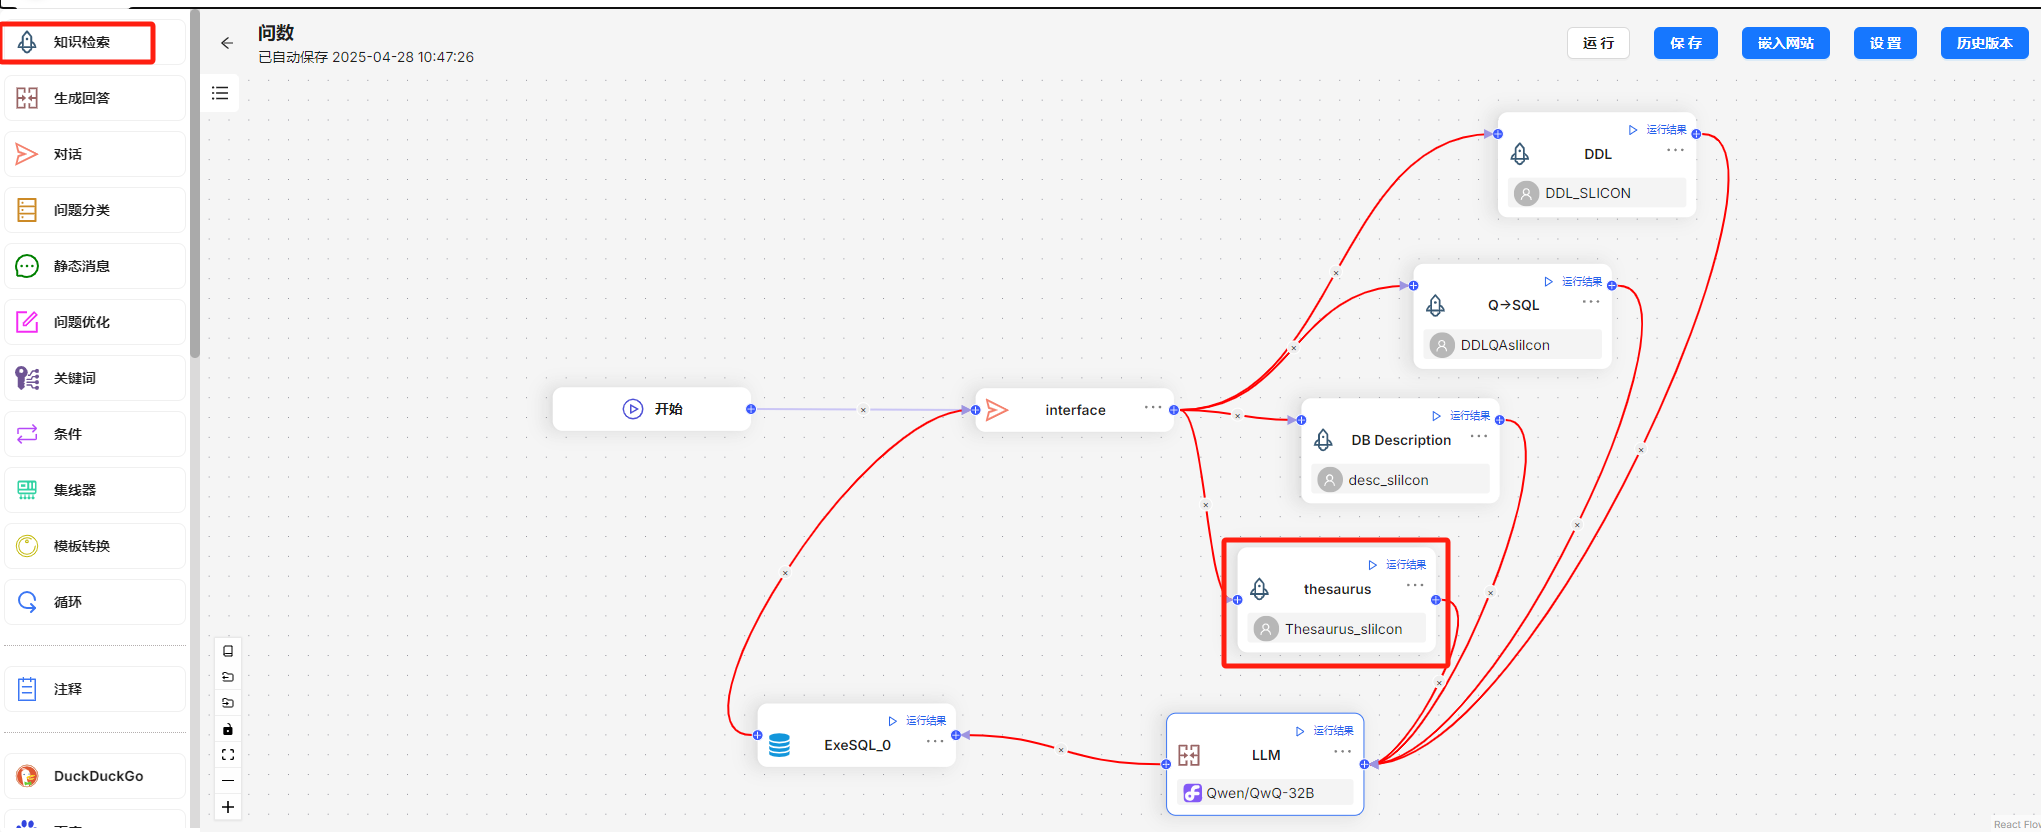This screenshot has width=2041, height=832.
Task: Delete the edge from LLM to ExeSQL_0
Action: click(x=1061, y=750)
